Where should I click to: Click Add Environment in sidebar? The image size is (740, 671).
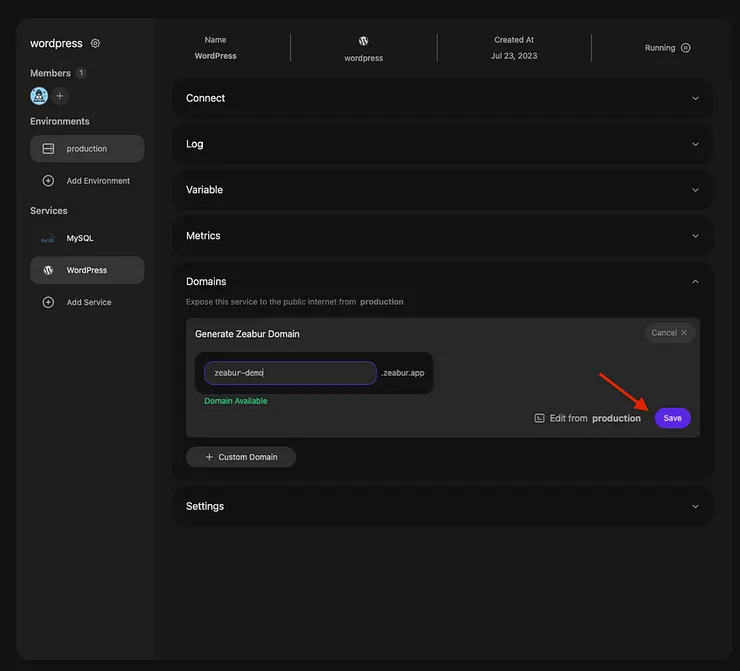87,181
